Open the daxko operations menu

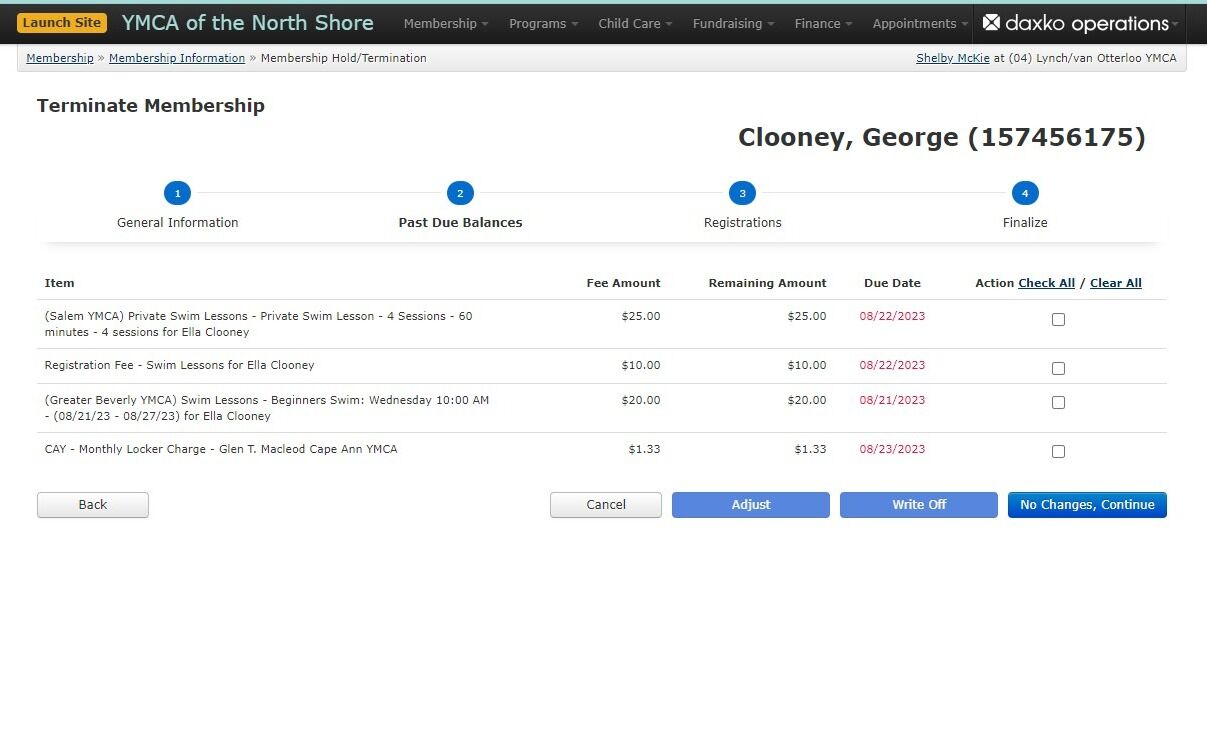pyautogui.click(x=1080, y=23)
